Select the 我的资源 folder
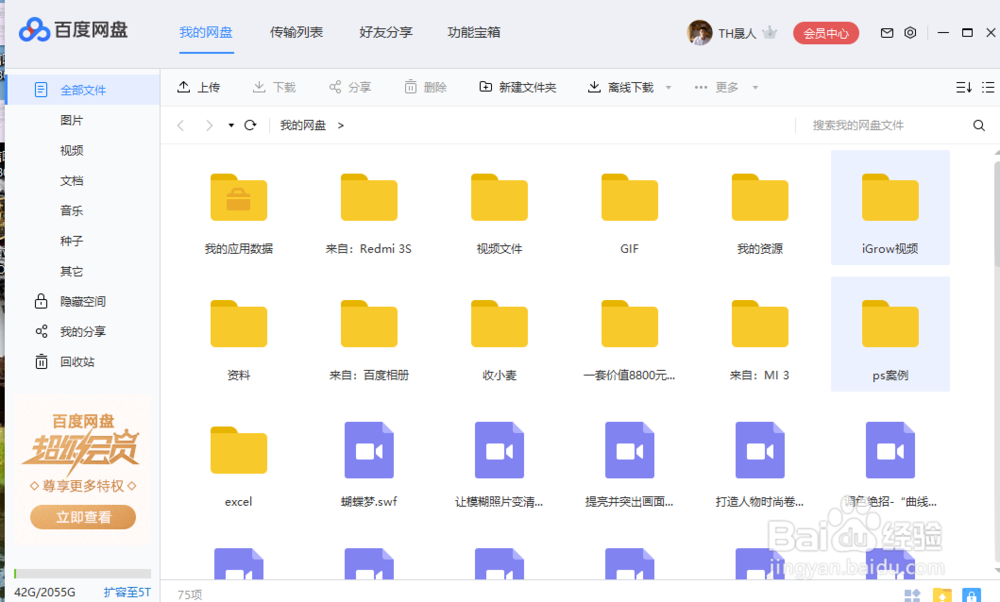Viewport: 1000px width, 602px height. [760, 214]
